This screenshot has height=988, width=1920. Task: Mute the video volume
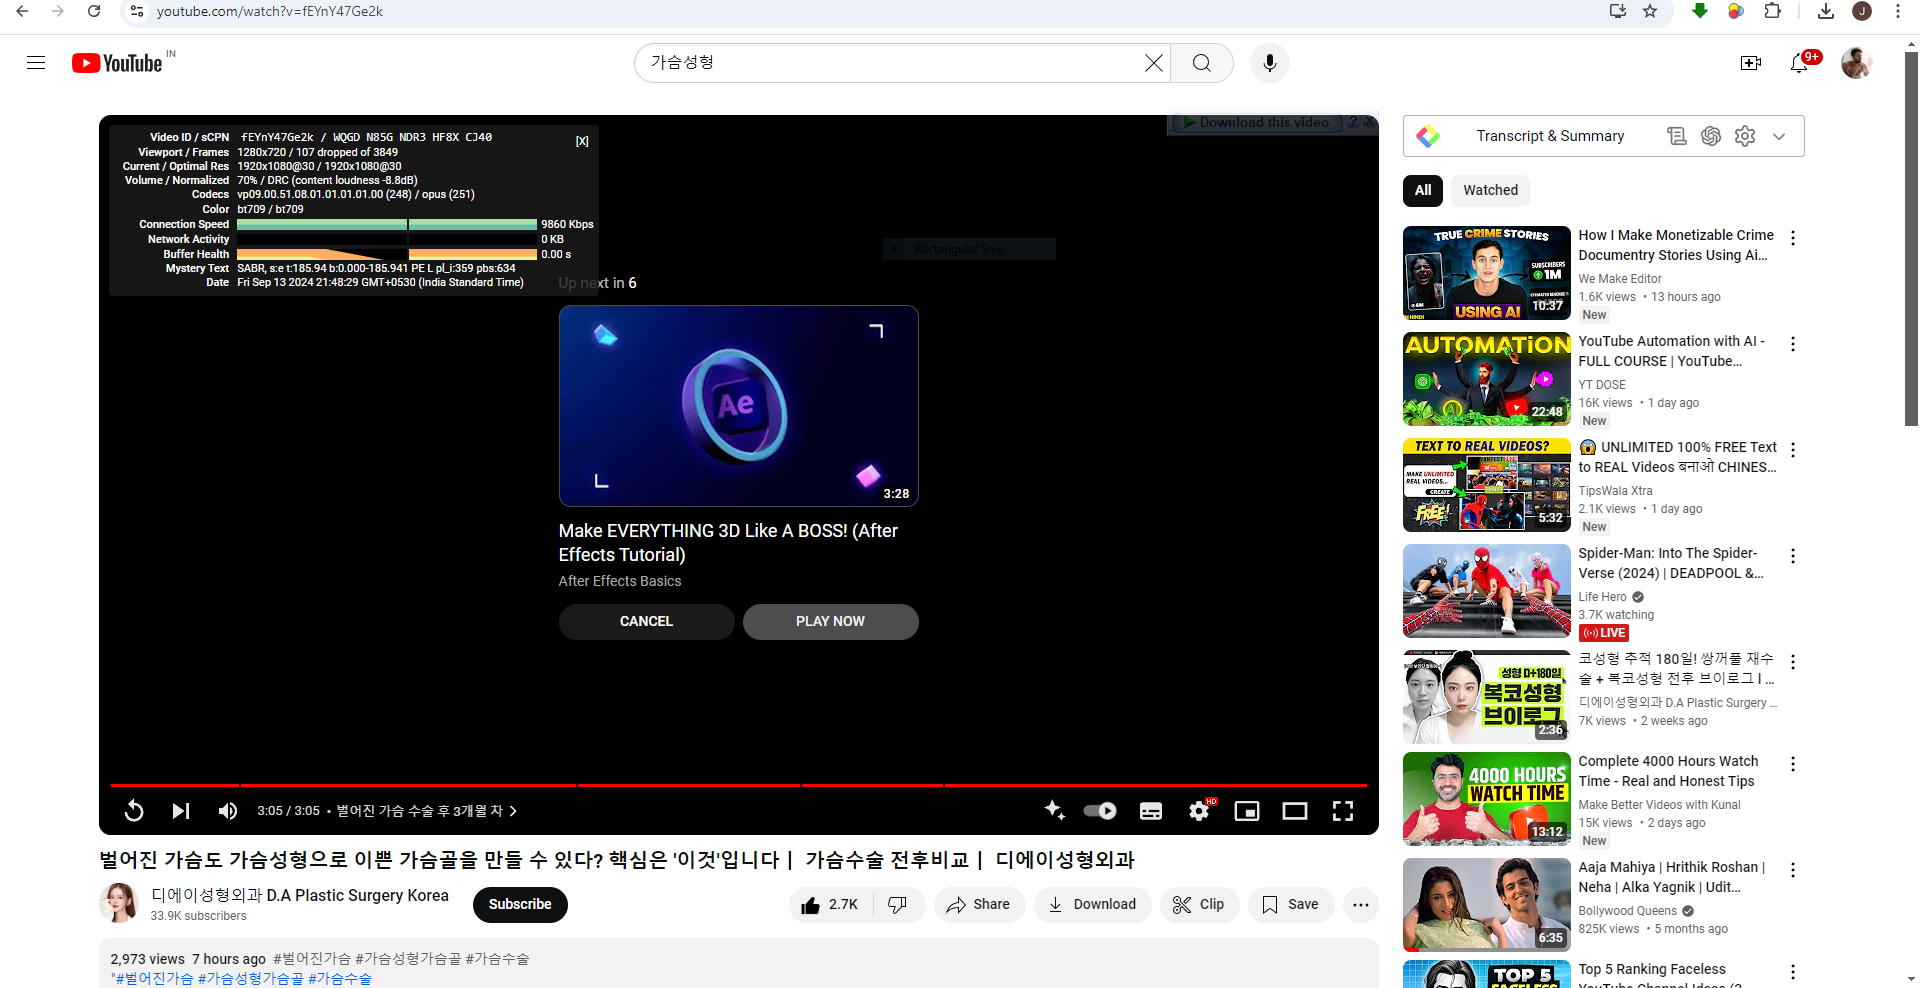pyautogui.click(x=228, y=811)
